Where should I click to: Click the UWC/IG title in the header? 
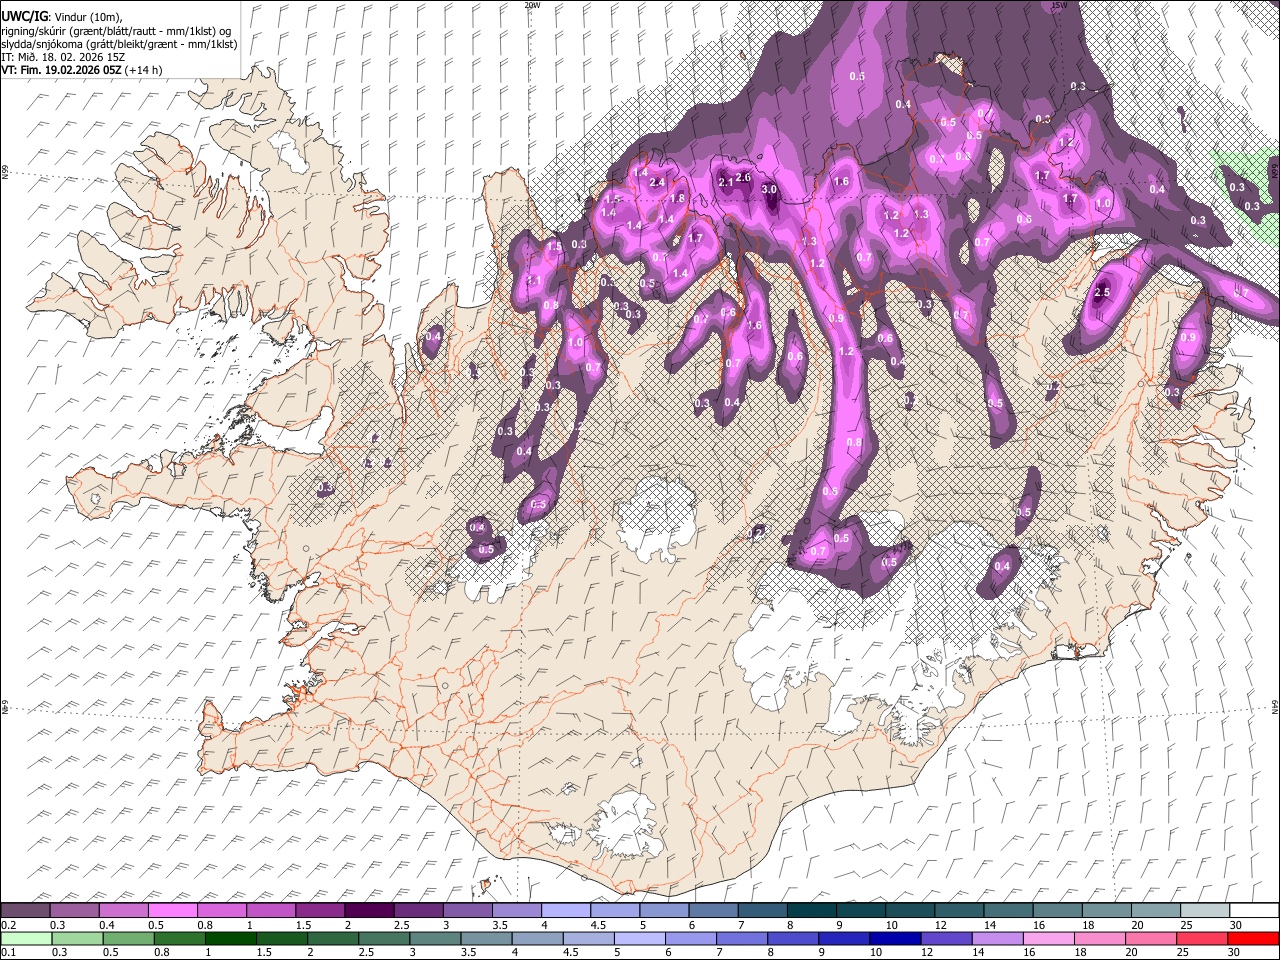pyautogui.click(x=25, y=17)
